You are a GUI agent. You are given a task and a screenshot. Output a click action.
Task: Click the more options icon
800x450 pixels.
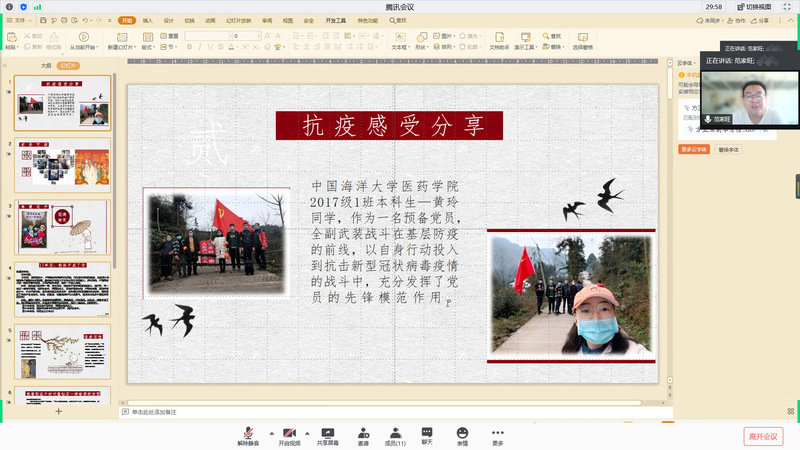tap(497, 433)
